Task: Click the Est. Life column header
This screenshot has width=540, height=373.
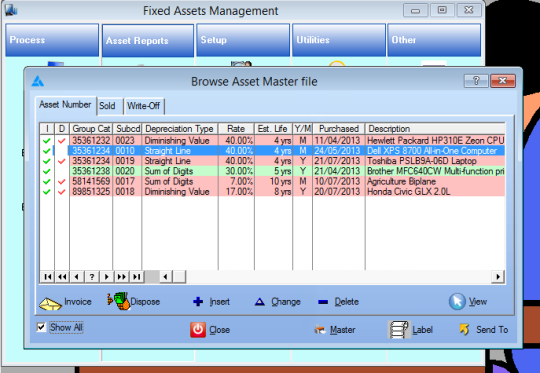Action: [273, 128]
